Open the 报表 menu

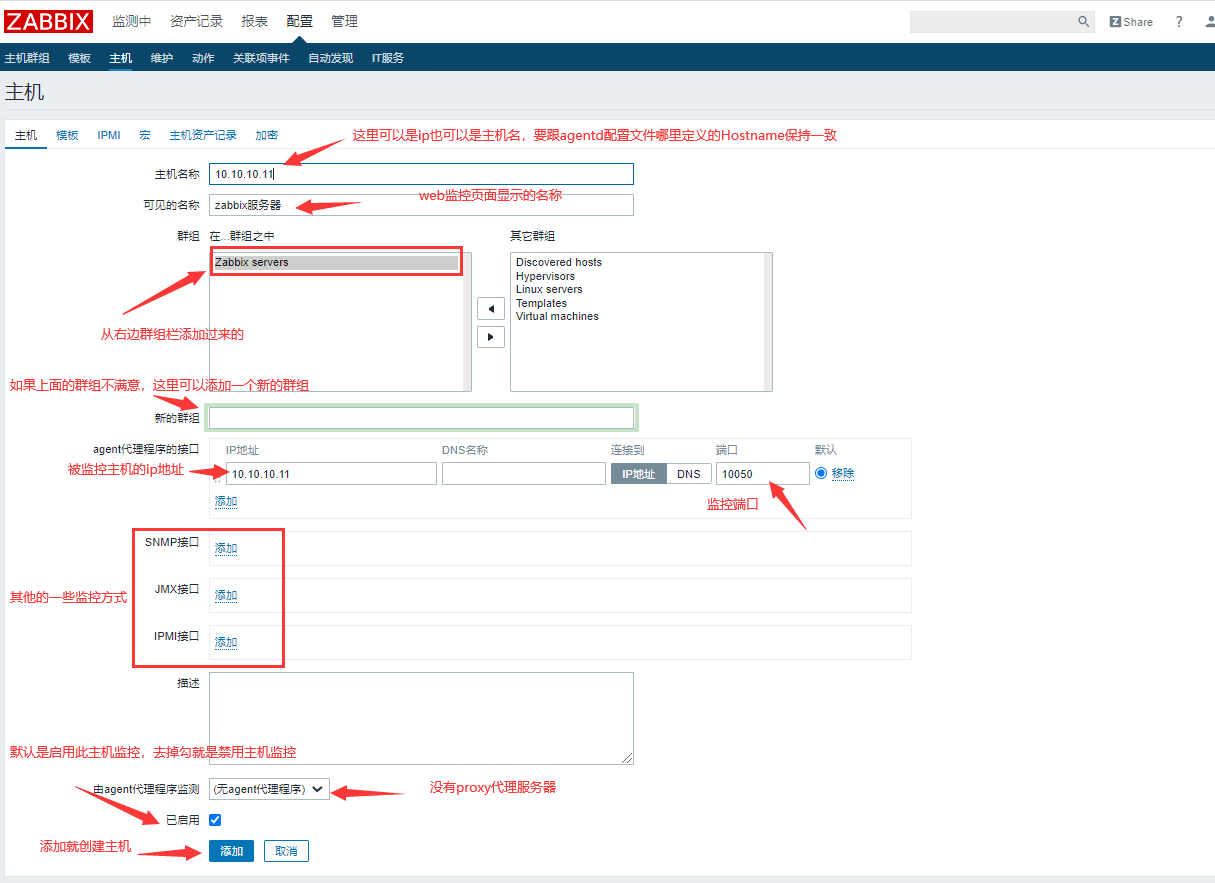[x=254, y=21]
